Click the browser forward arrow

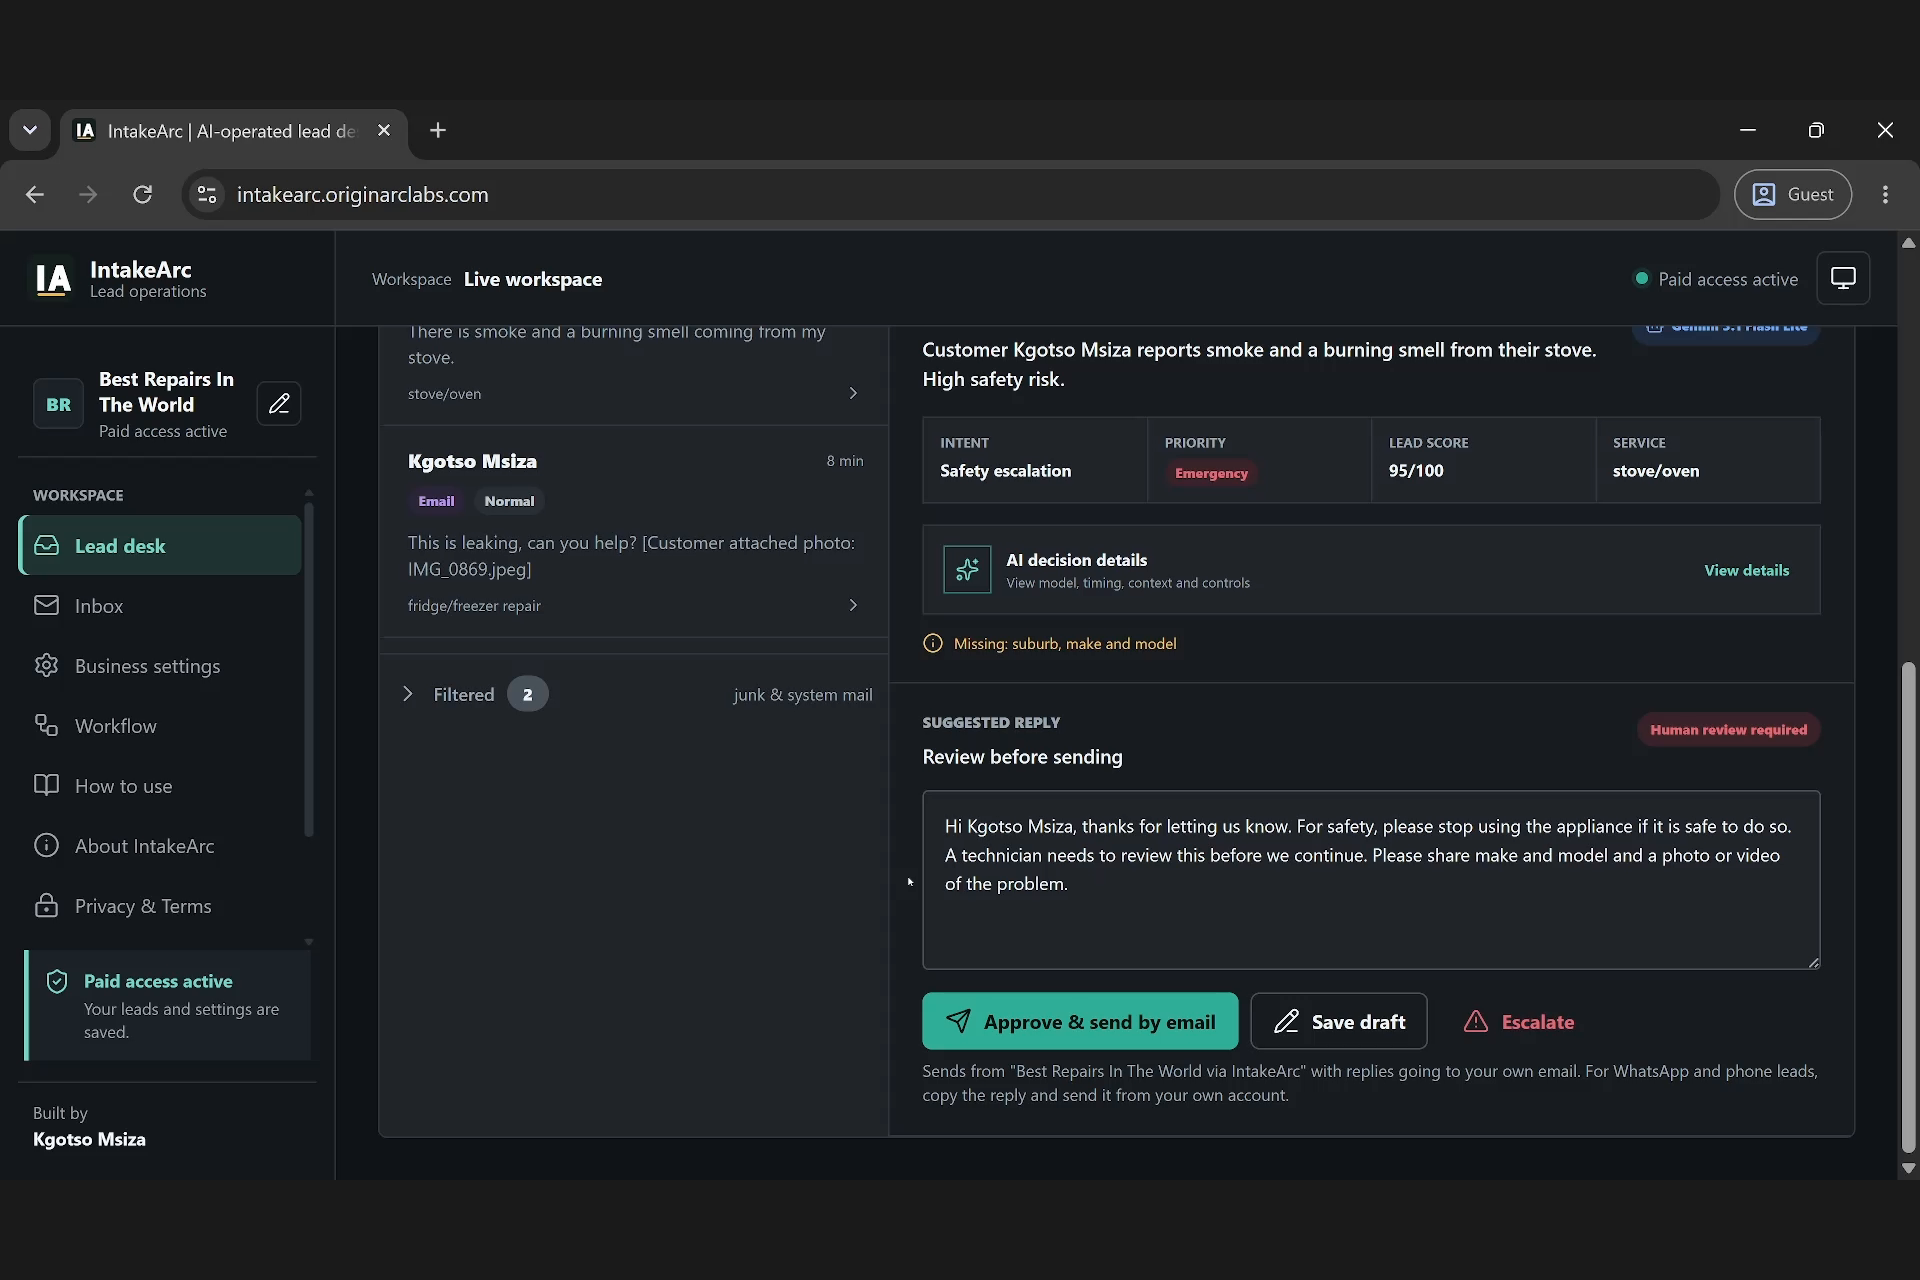(88, 194)
